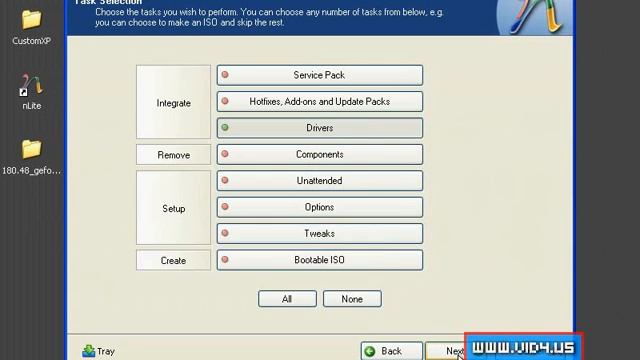Click the None button

click(x=352, y=299)
